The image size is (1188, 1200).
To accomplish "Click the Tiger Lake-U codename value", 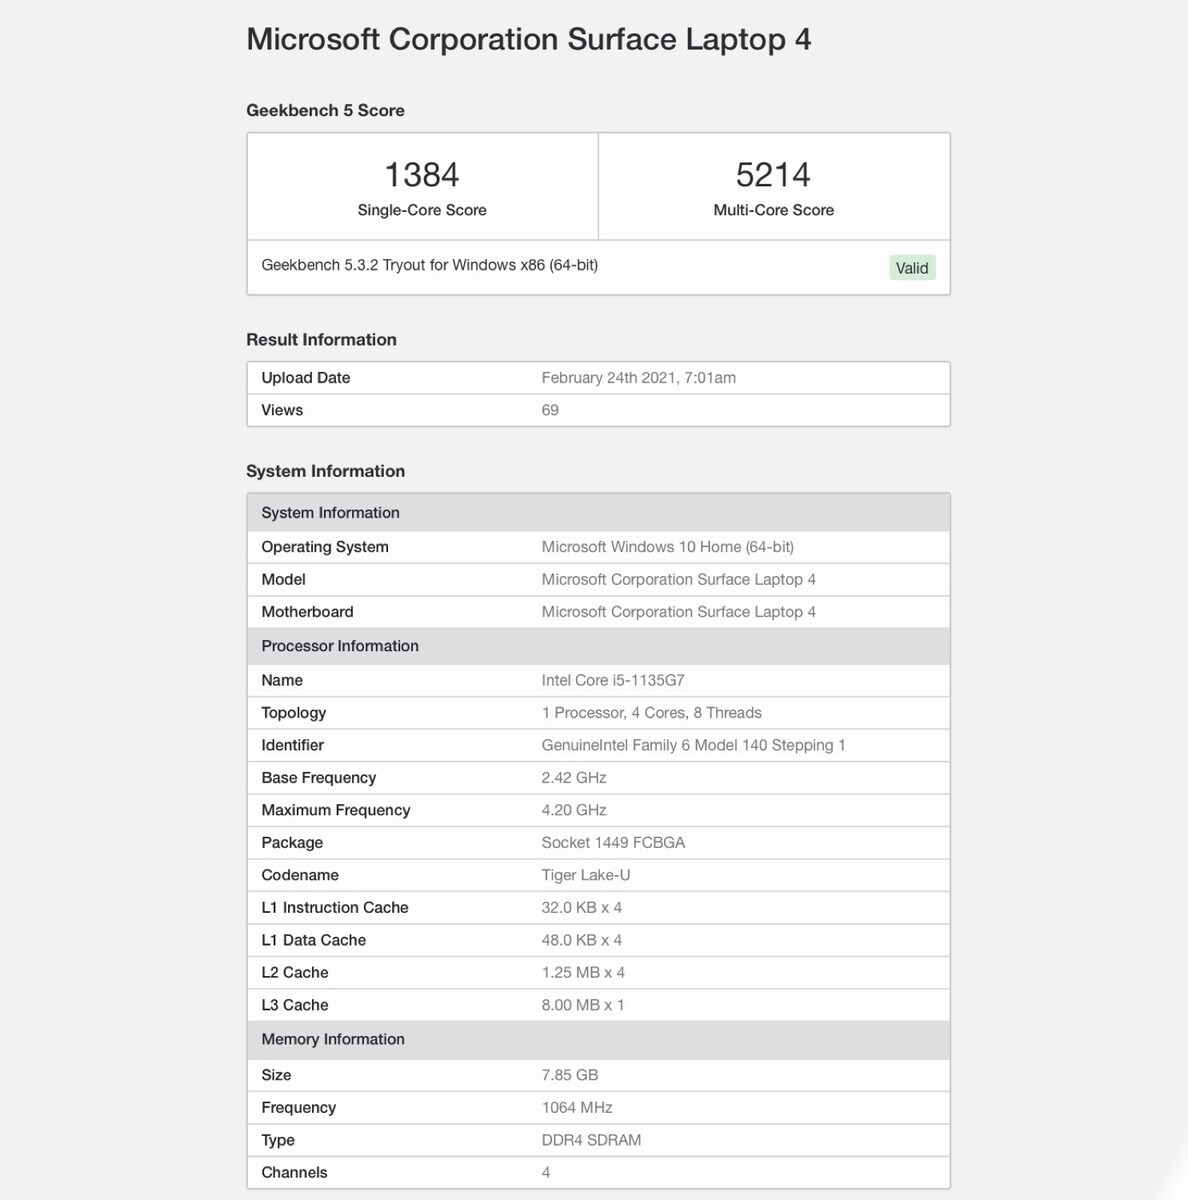I will coord(586,875).
